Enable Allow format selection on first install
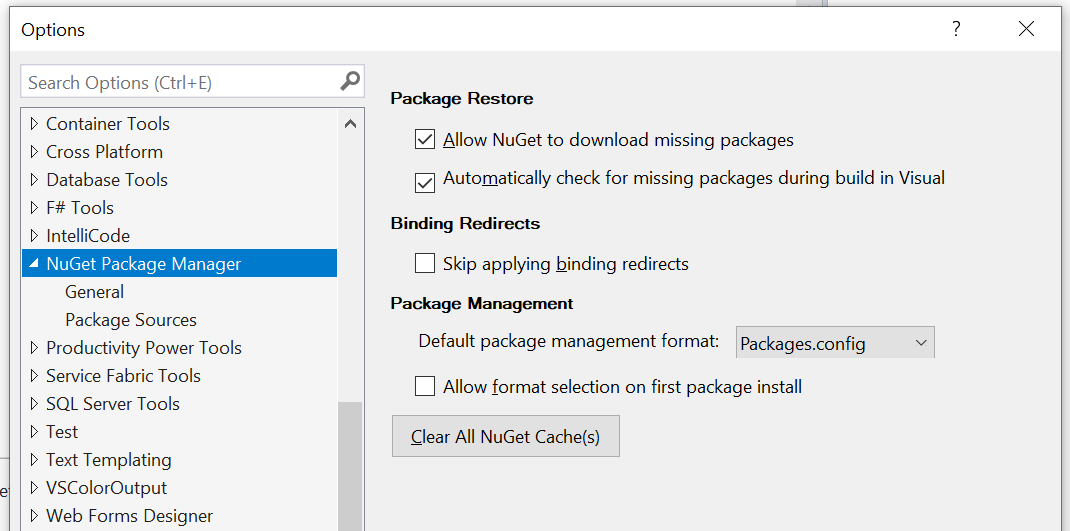Viewport: 1070px width, 531px height. pos(424,387)
